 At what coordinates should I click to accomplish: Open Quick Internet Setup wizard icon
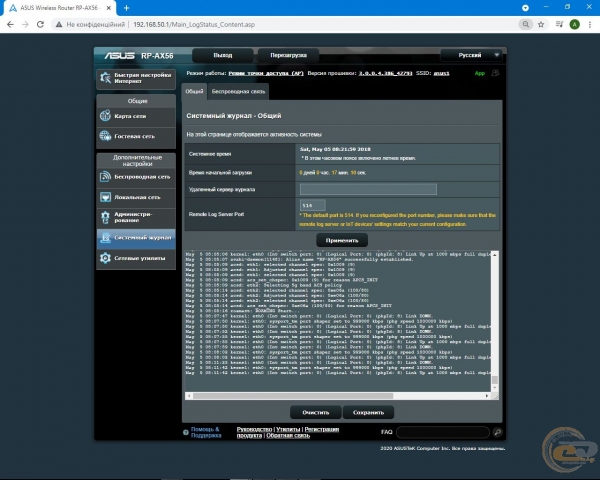click(105, 78)
